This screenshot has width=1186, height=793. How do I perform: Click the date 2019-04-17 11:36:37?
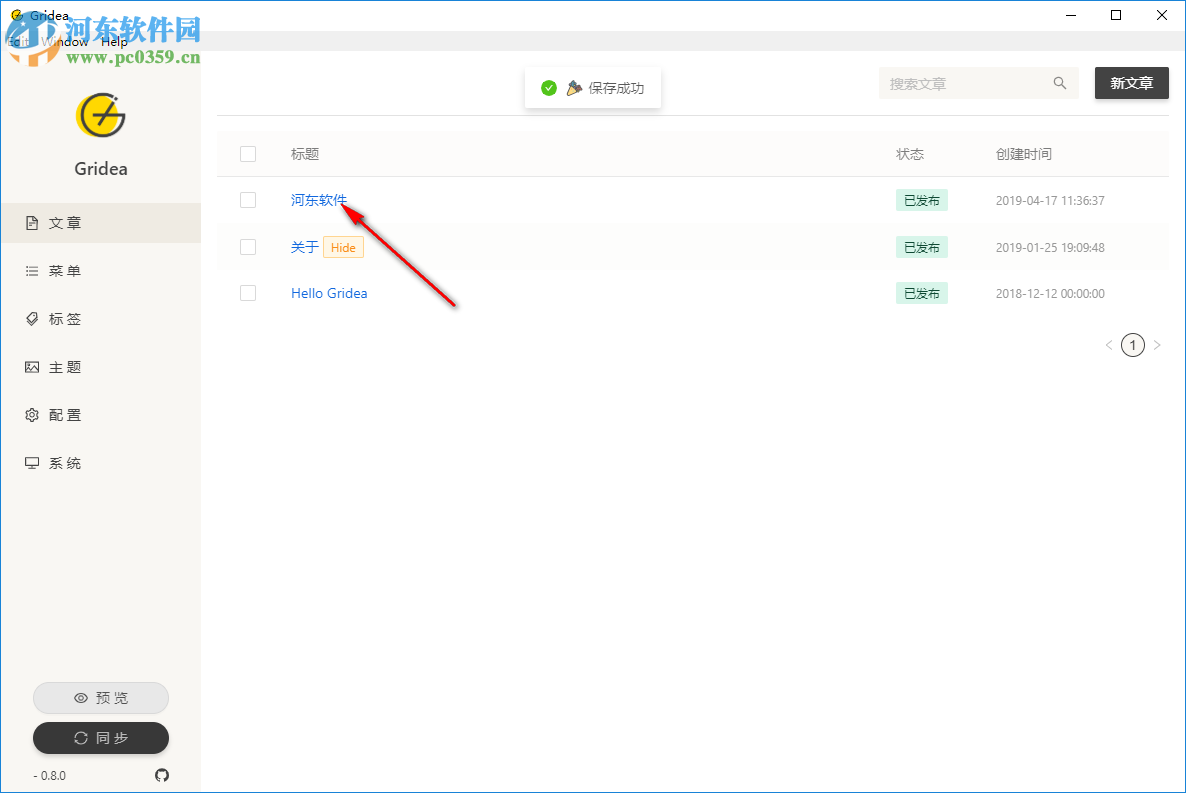[x=1050, y=201]
